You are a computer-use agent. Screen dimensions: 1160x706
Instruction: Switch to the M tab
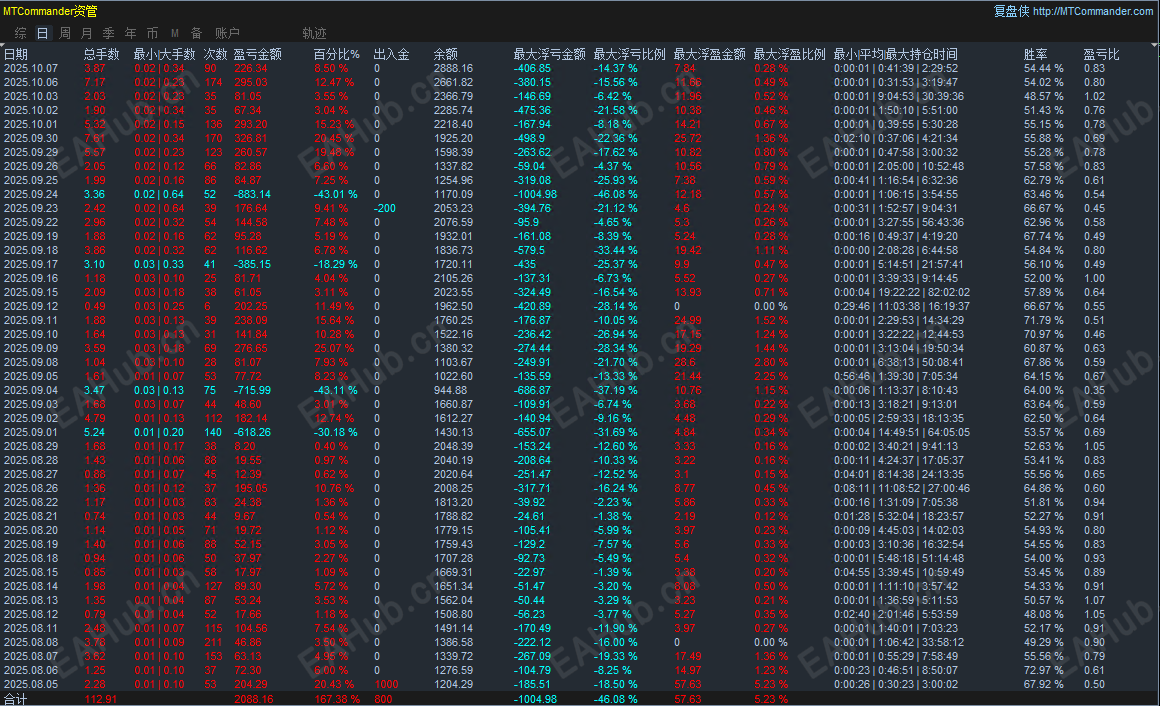tap(175, 33)
